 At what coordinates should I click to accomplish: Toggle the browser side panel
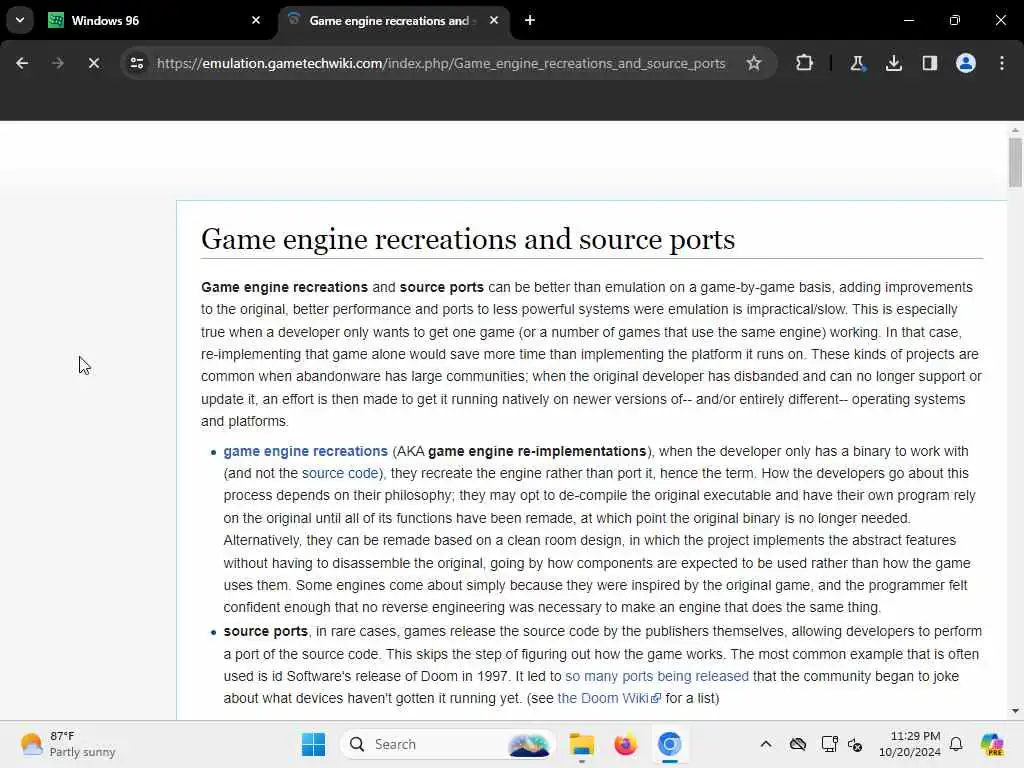point(929,63)
